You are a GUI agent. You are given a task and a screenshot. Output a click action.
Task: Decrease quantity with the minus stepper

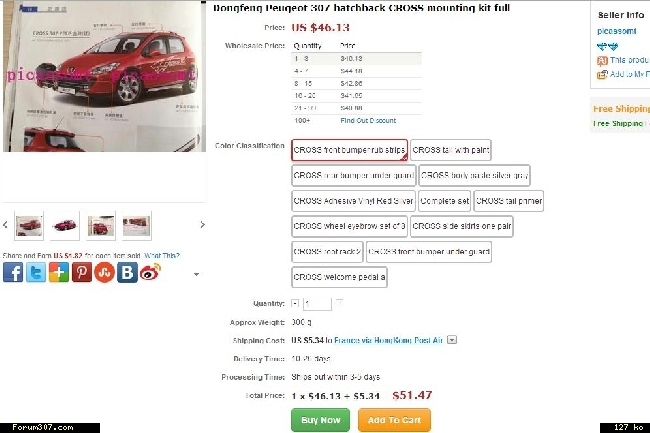(295, 303)
